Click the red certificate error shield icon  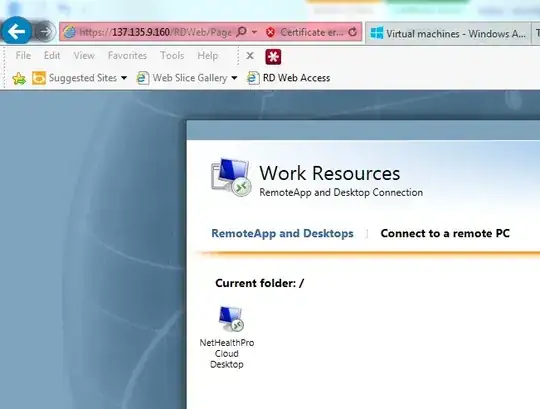(x=271, y=32)
